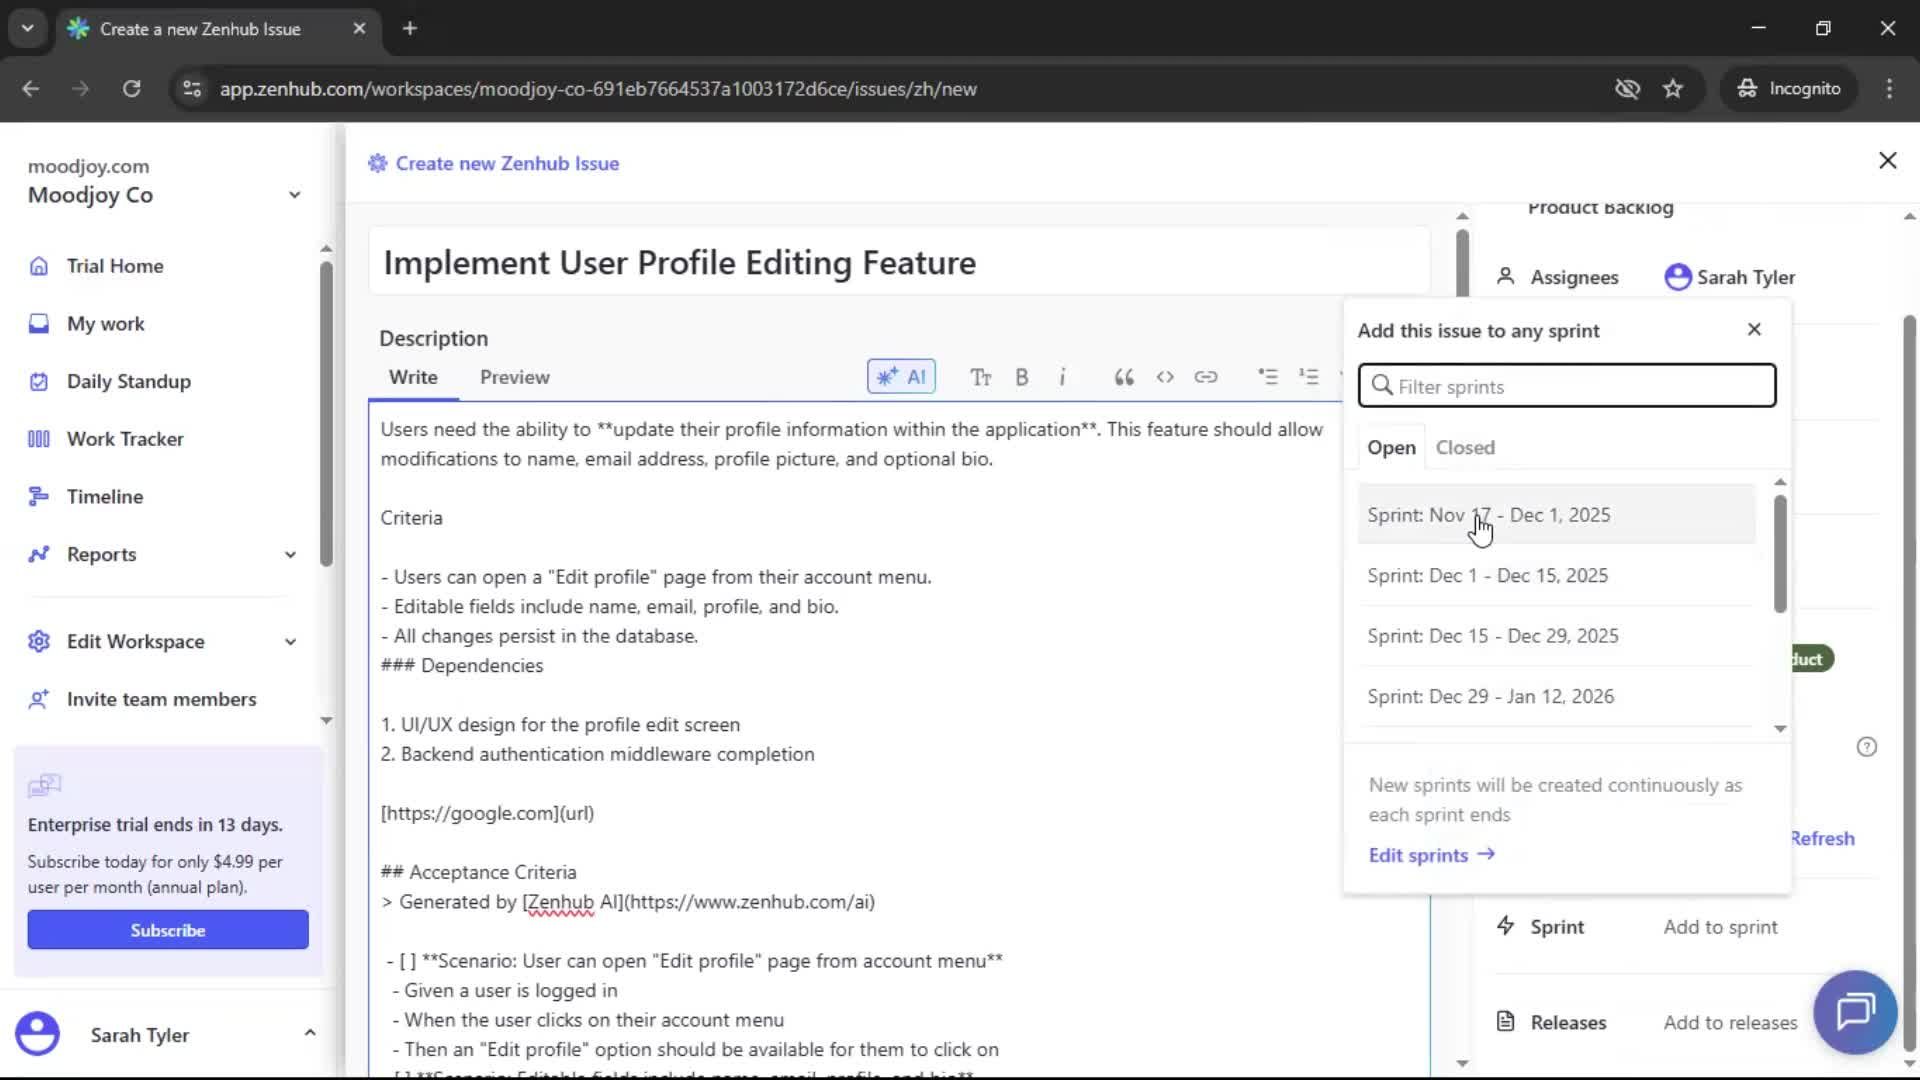Expand the Edit Workspace section
This screenshot has width=1920, height=1080.
point(290,641)
